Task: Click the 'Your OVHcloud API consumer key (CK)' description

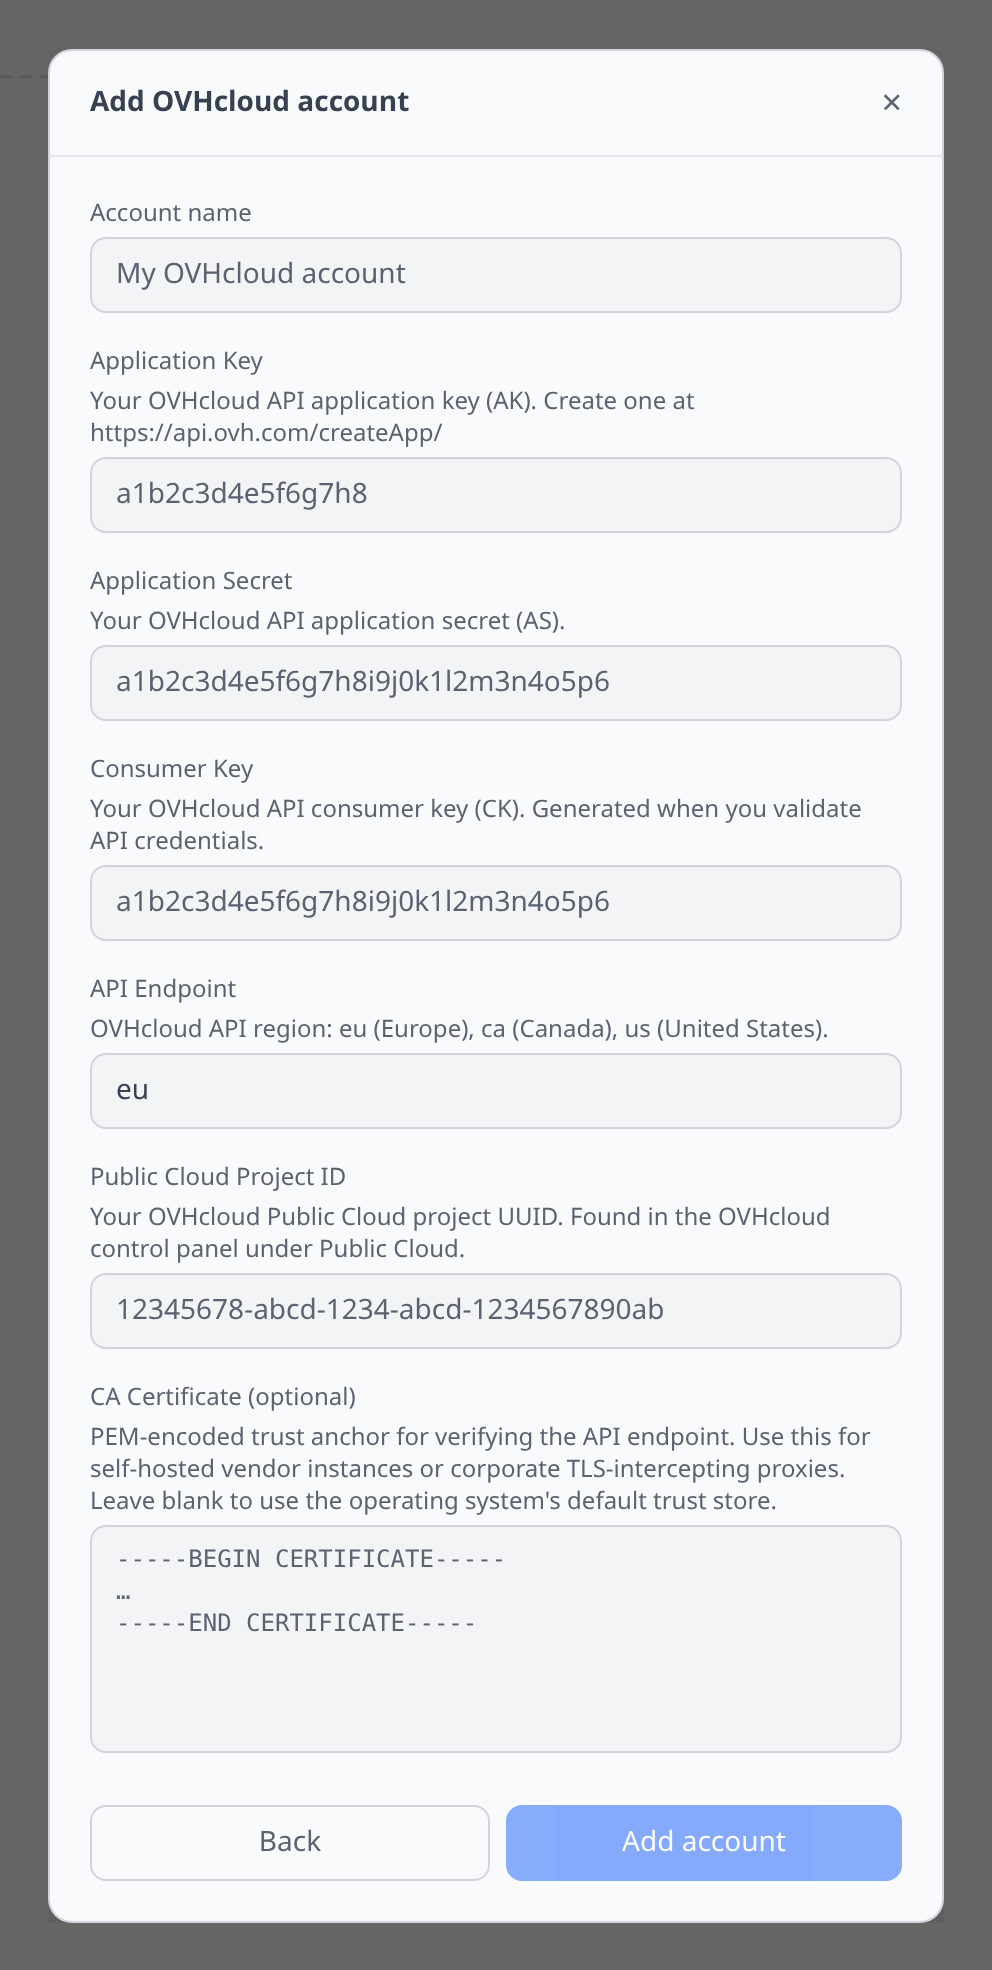Action: click(476, 825)
